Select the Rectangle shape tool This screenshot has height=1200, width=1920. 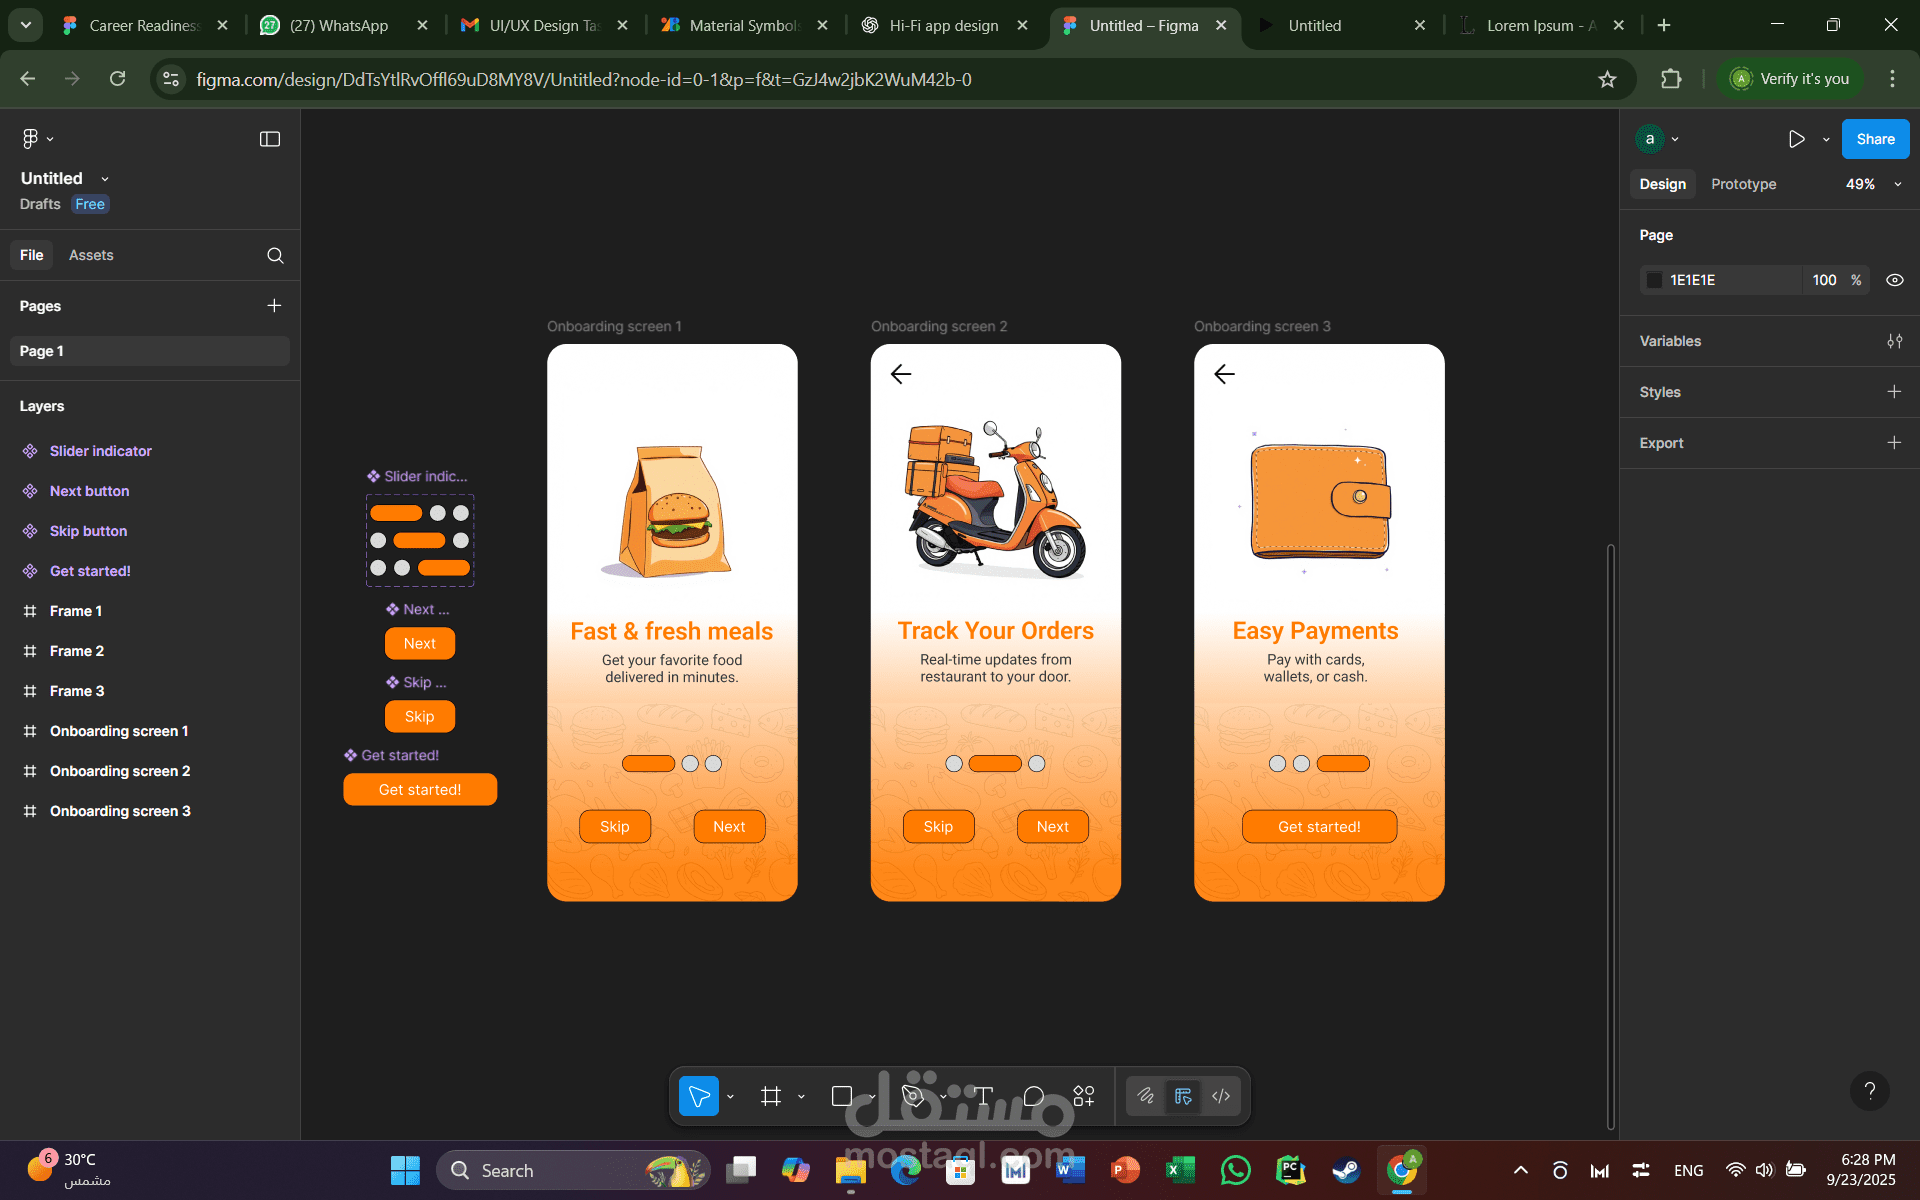click(842, 1096)
